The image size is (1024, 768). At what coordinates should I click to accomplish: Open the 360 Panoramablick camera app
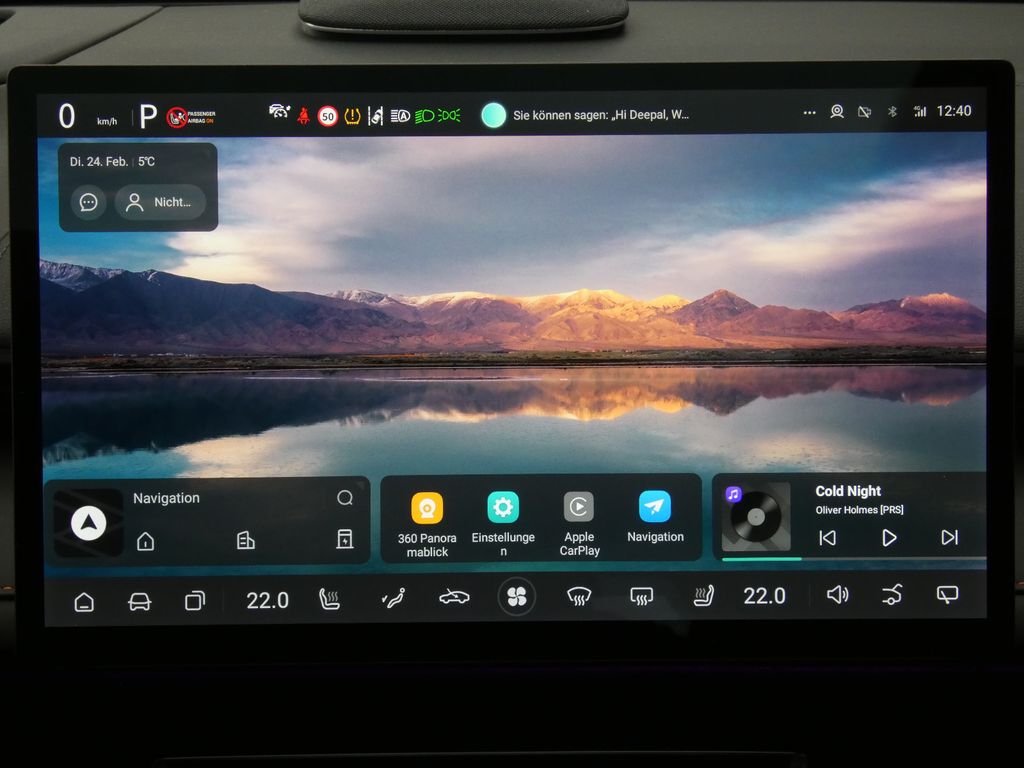pyautogui.click(x=427, y=508)
